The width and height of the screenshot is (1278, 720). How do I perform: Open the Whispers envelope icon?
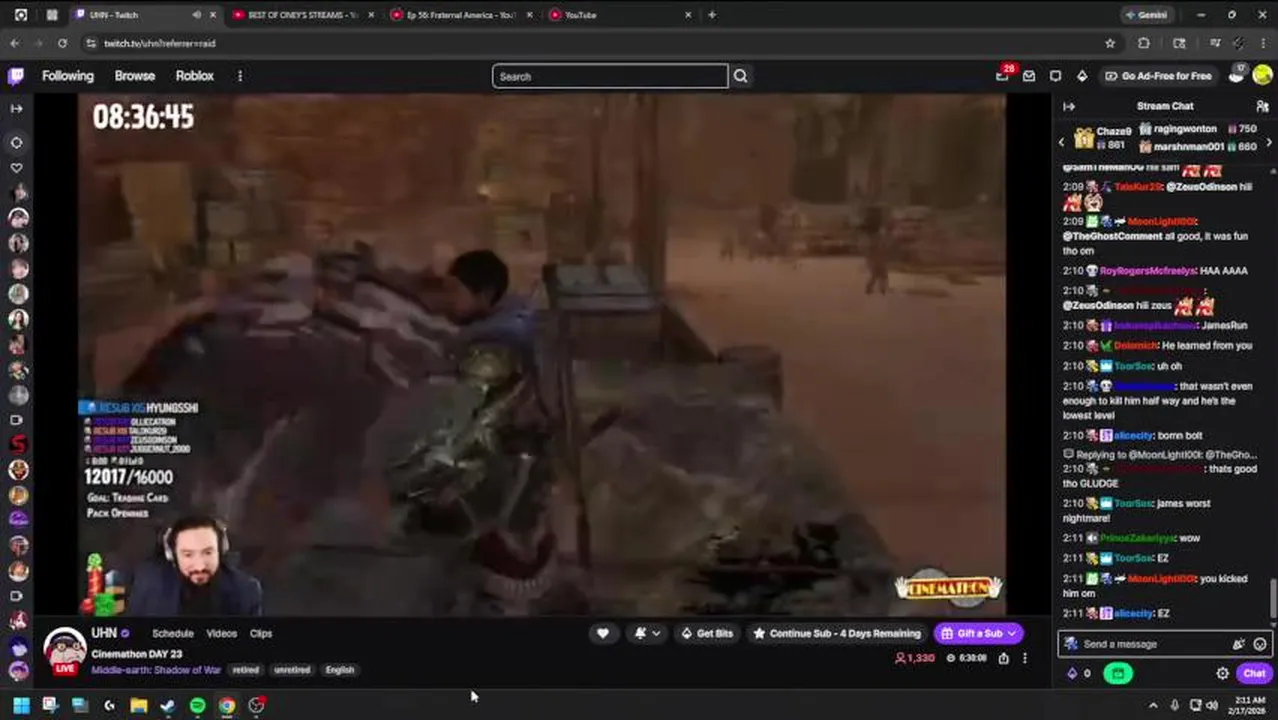point(1029,76)
